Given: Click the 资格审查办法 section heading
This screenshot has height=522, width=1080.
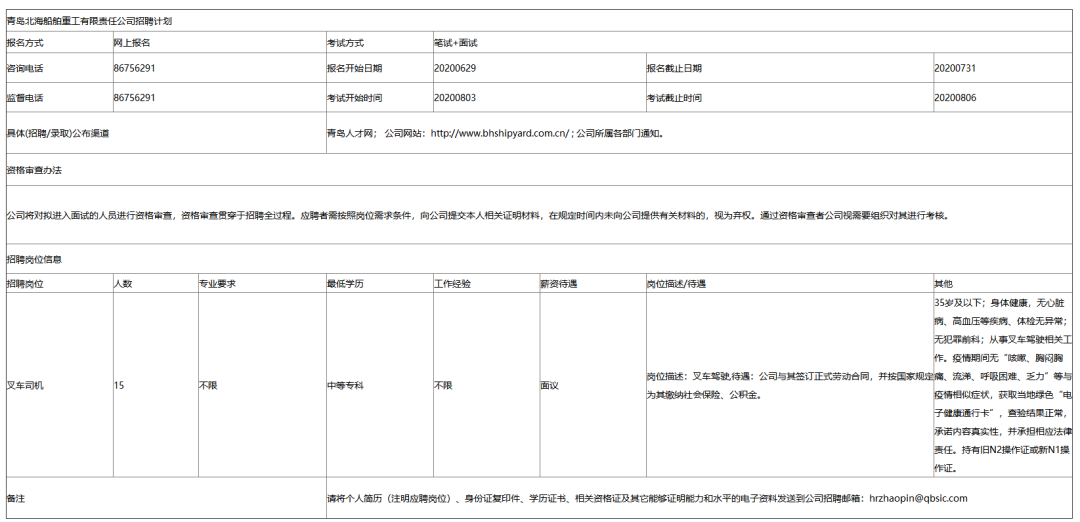Looking at the screenshot, I should pos(34,169).
